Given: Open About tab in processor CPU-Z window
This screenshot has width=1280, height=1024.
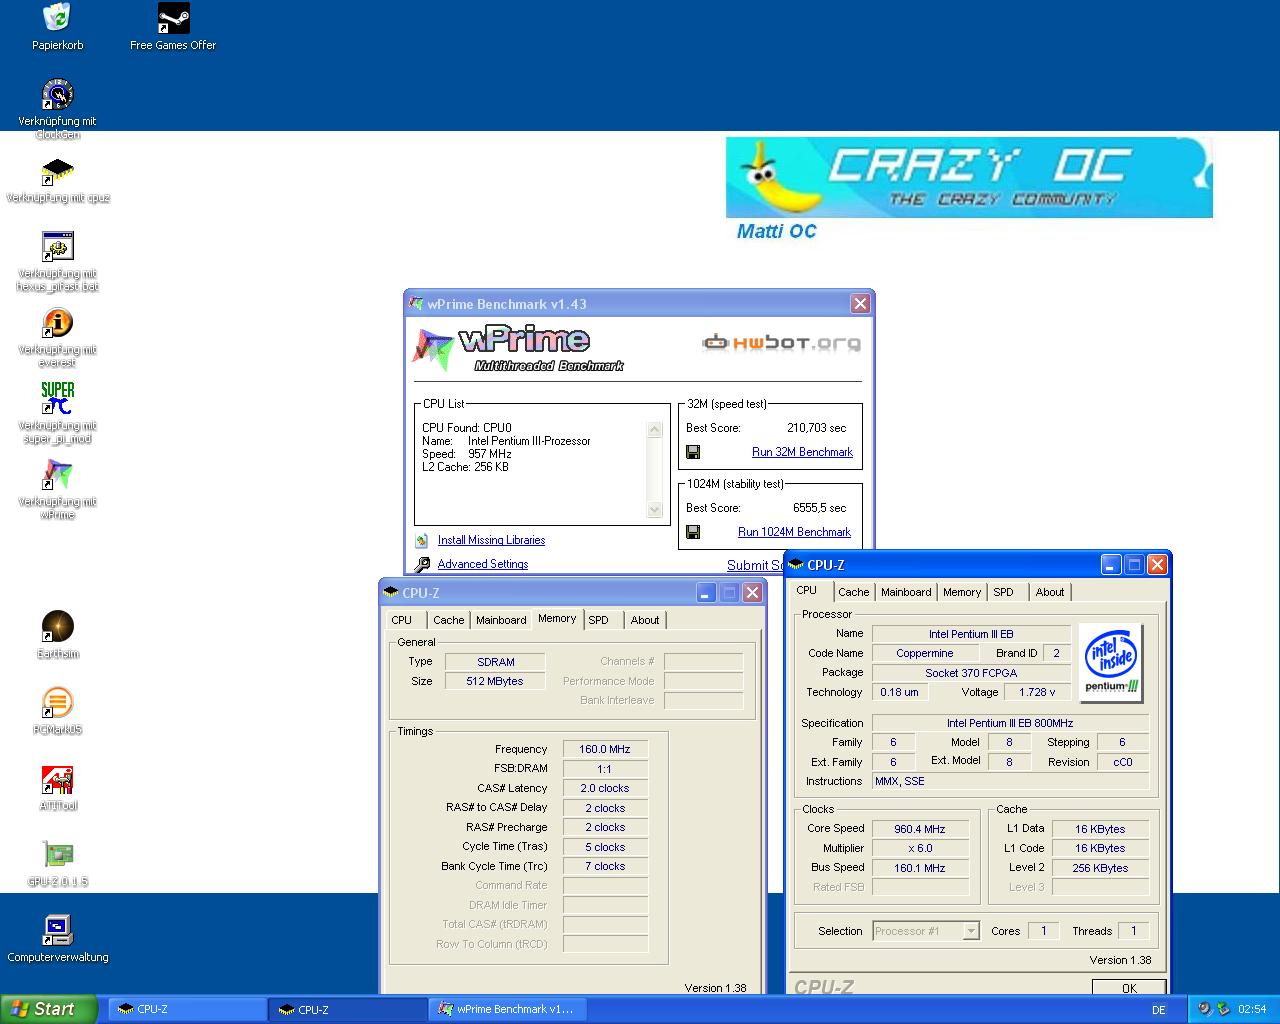Looking at the screenshot, I should click(1050, 592).
